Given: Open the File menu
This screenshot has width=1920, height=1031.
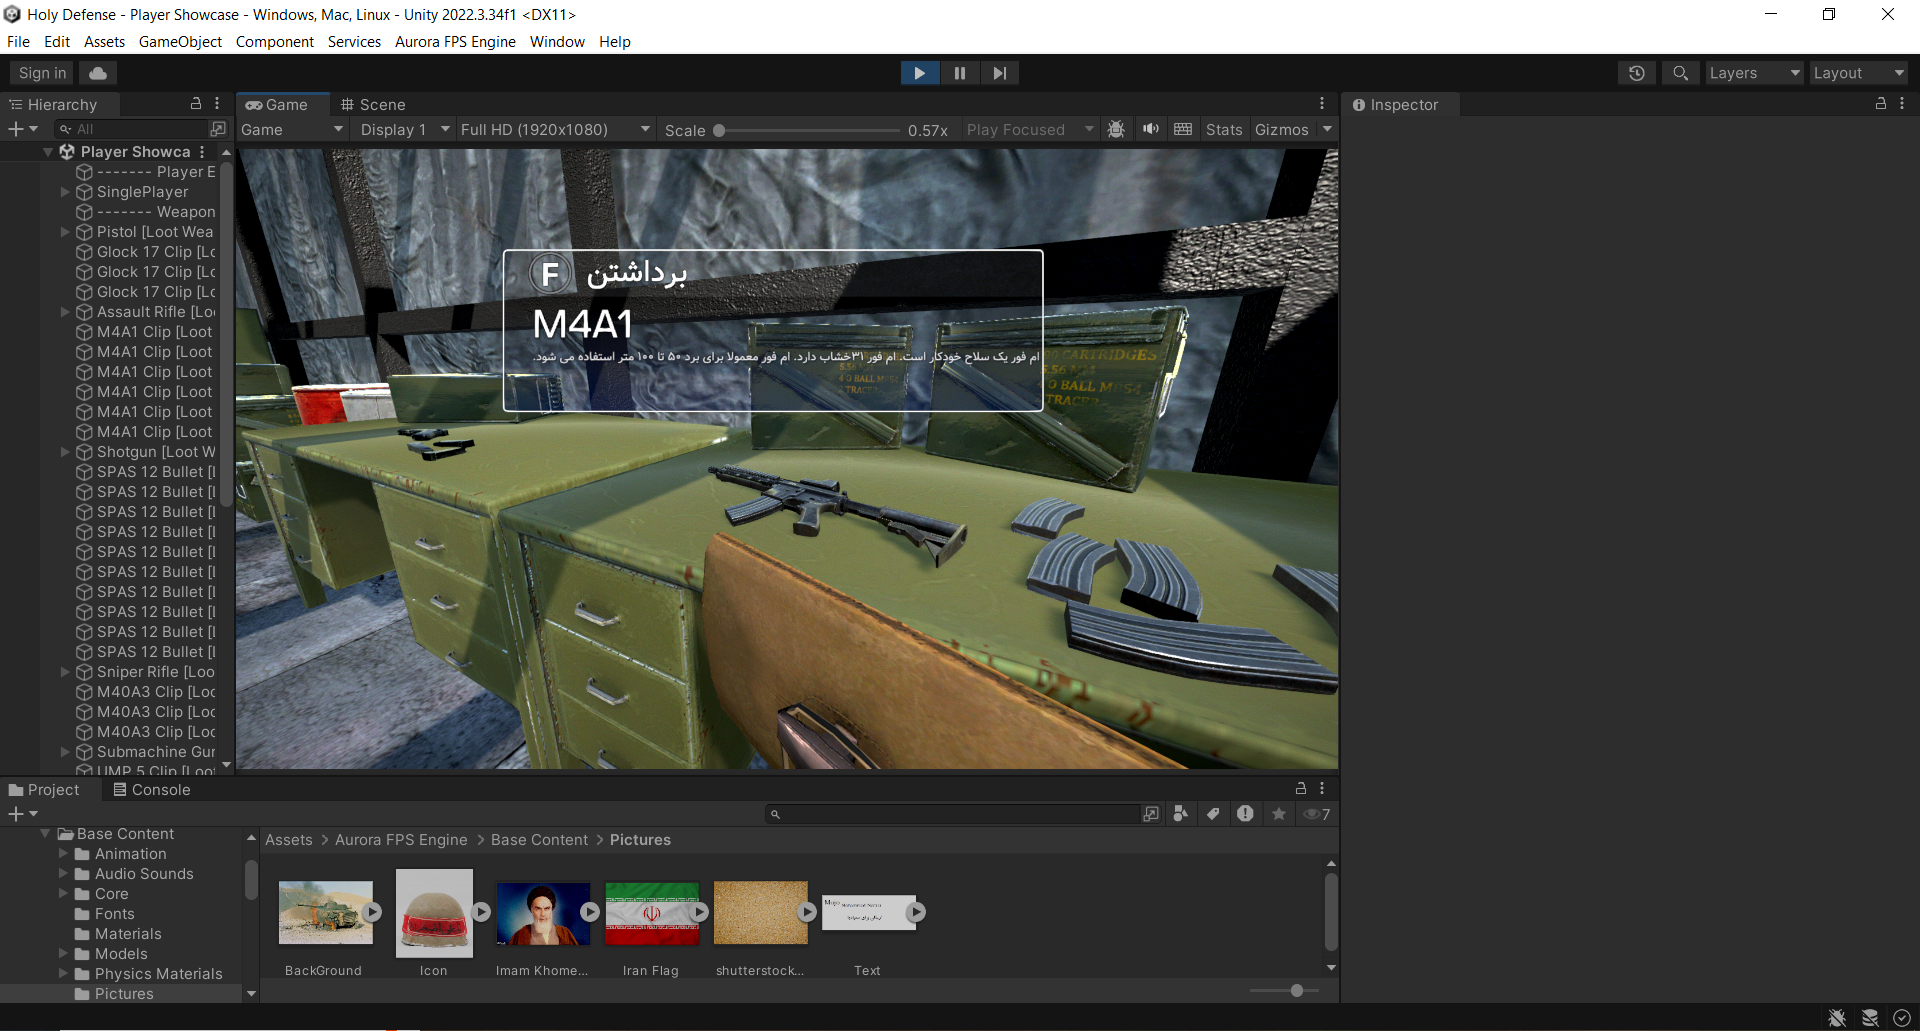Looking at the screenshot, I should 18,42.
